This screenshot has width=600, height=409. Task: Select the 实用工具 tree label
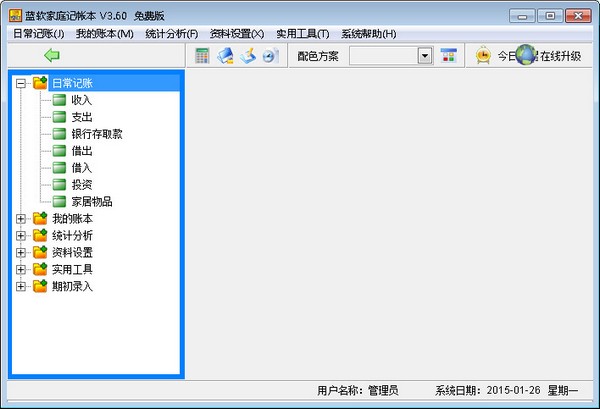pos(72,269)
